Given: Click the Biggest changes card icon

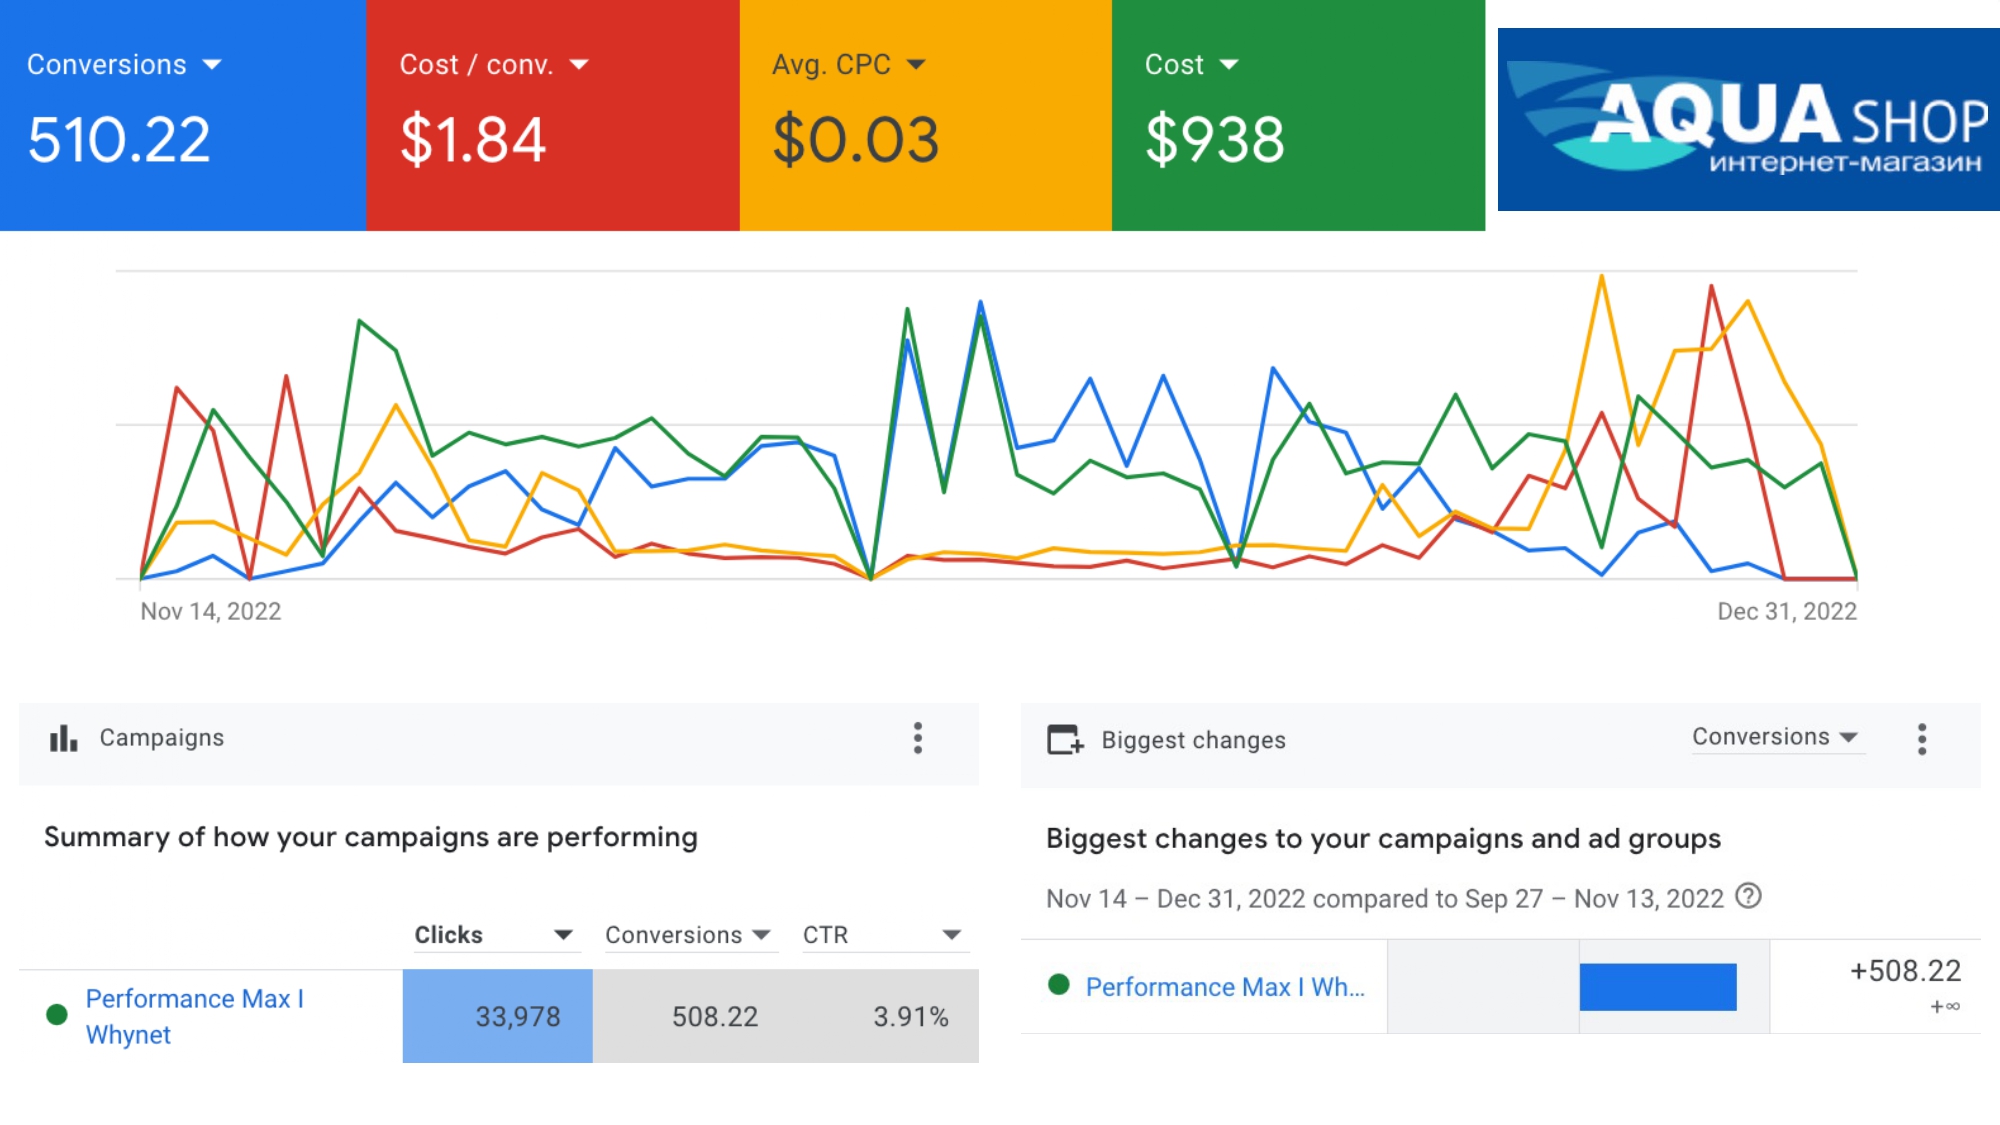Looking at the screenshot, I should [x=1064, y=740].
